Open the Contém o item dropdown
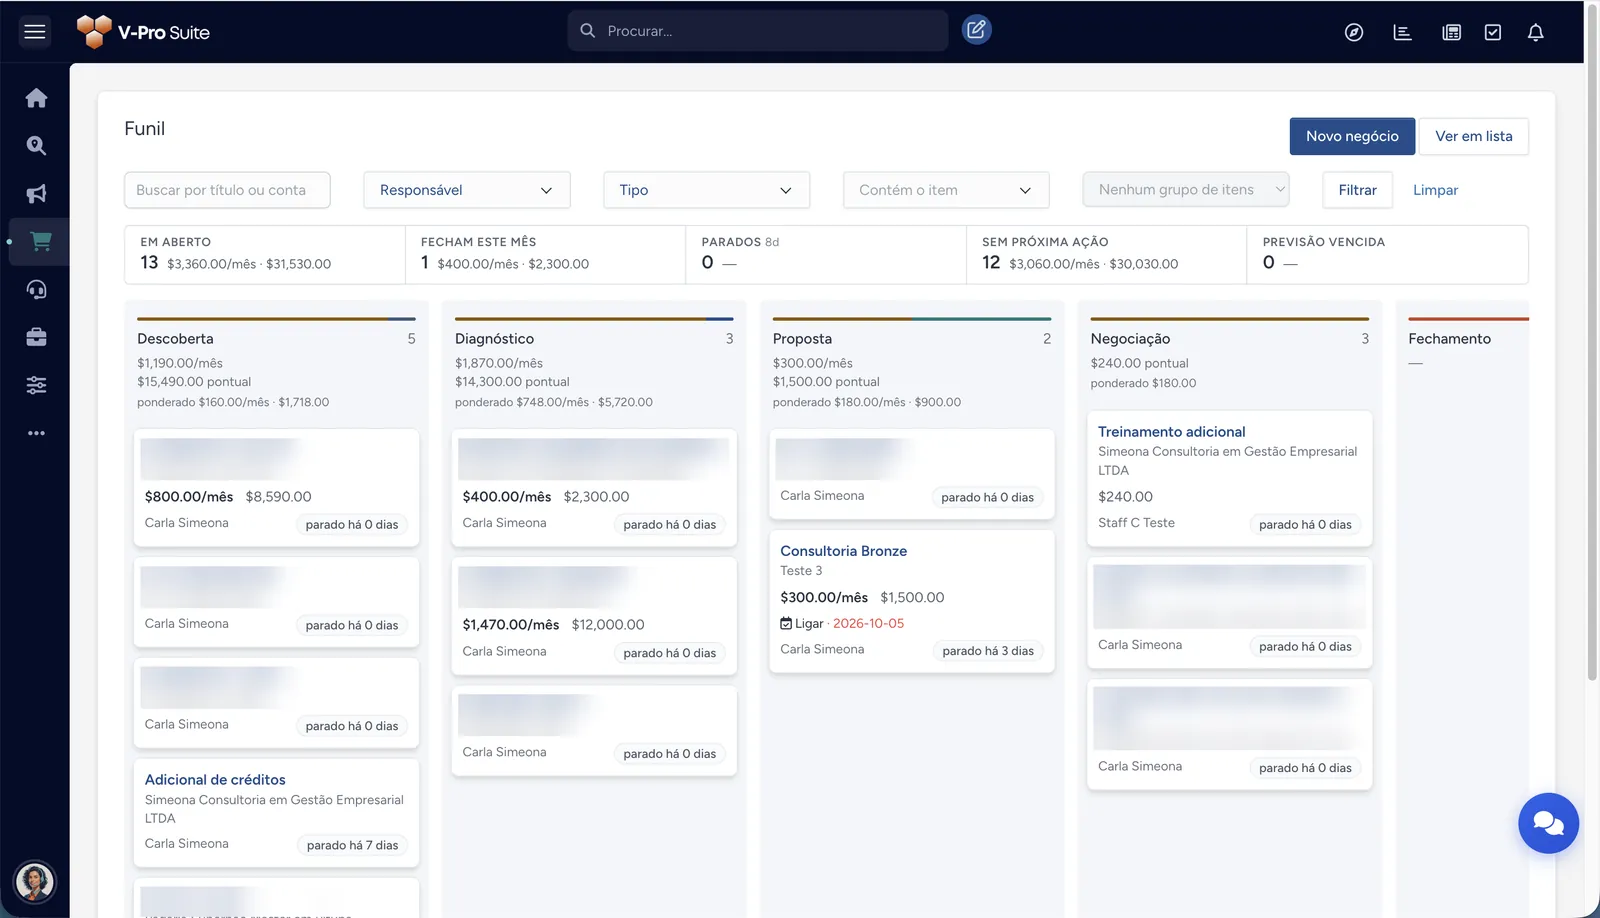1600x918 pixels. click(946, 190)
